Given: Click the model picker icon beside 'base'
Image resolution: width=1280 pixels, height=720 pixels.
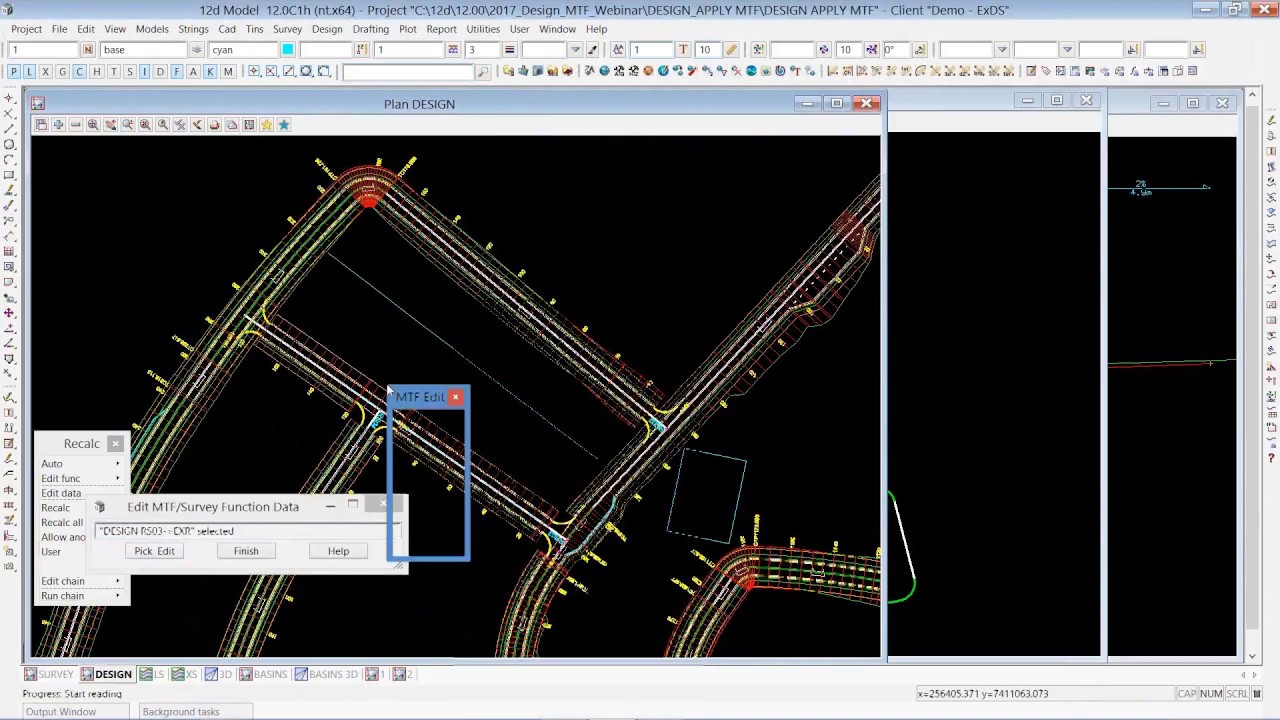Looking at the screenshot, I should pos(197,49).
